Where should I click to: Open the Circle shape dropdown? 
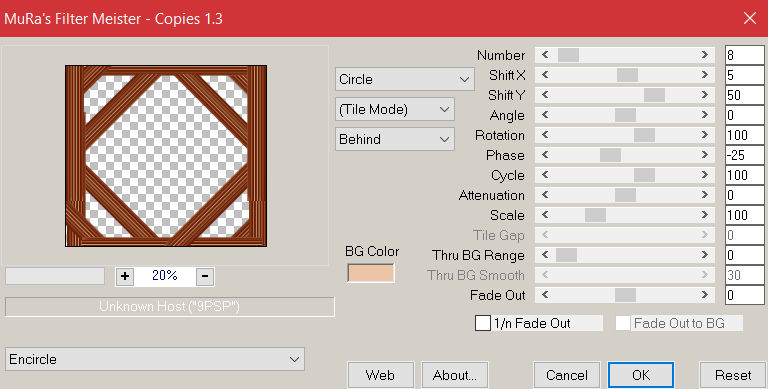coord(405,79)
